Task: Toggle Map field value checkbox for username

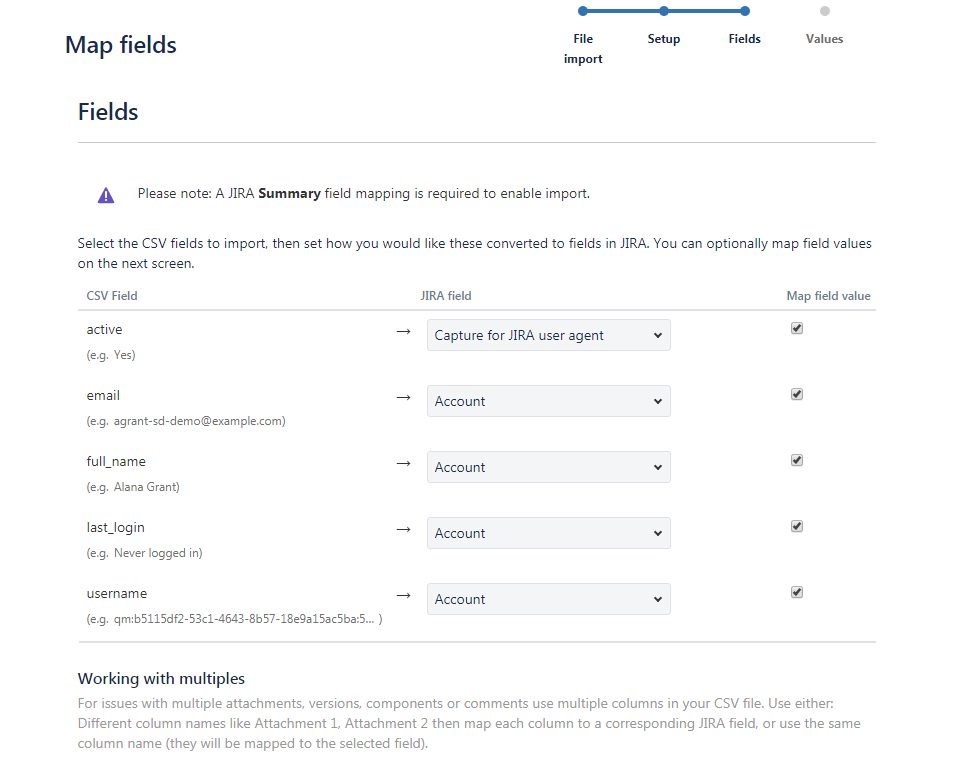Action: coord(797,592)
